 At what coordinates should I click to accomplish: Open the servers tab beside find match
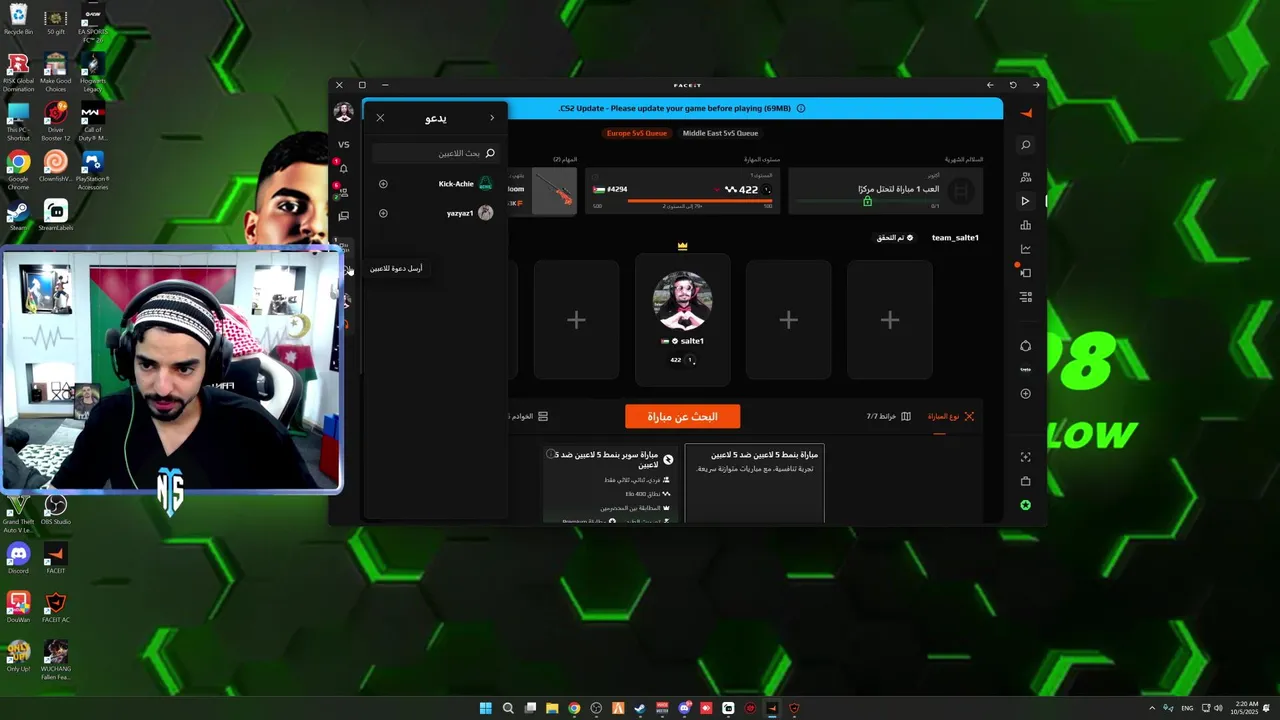coord(529,416)
